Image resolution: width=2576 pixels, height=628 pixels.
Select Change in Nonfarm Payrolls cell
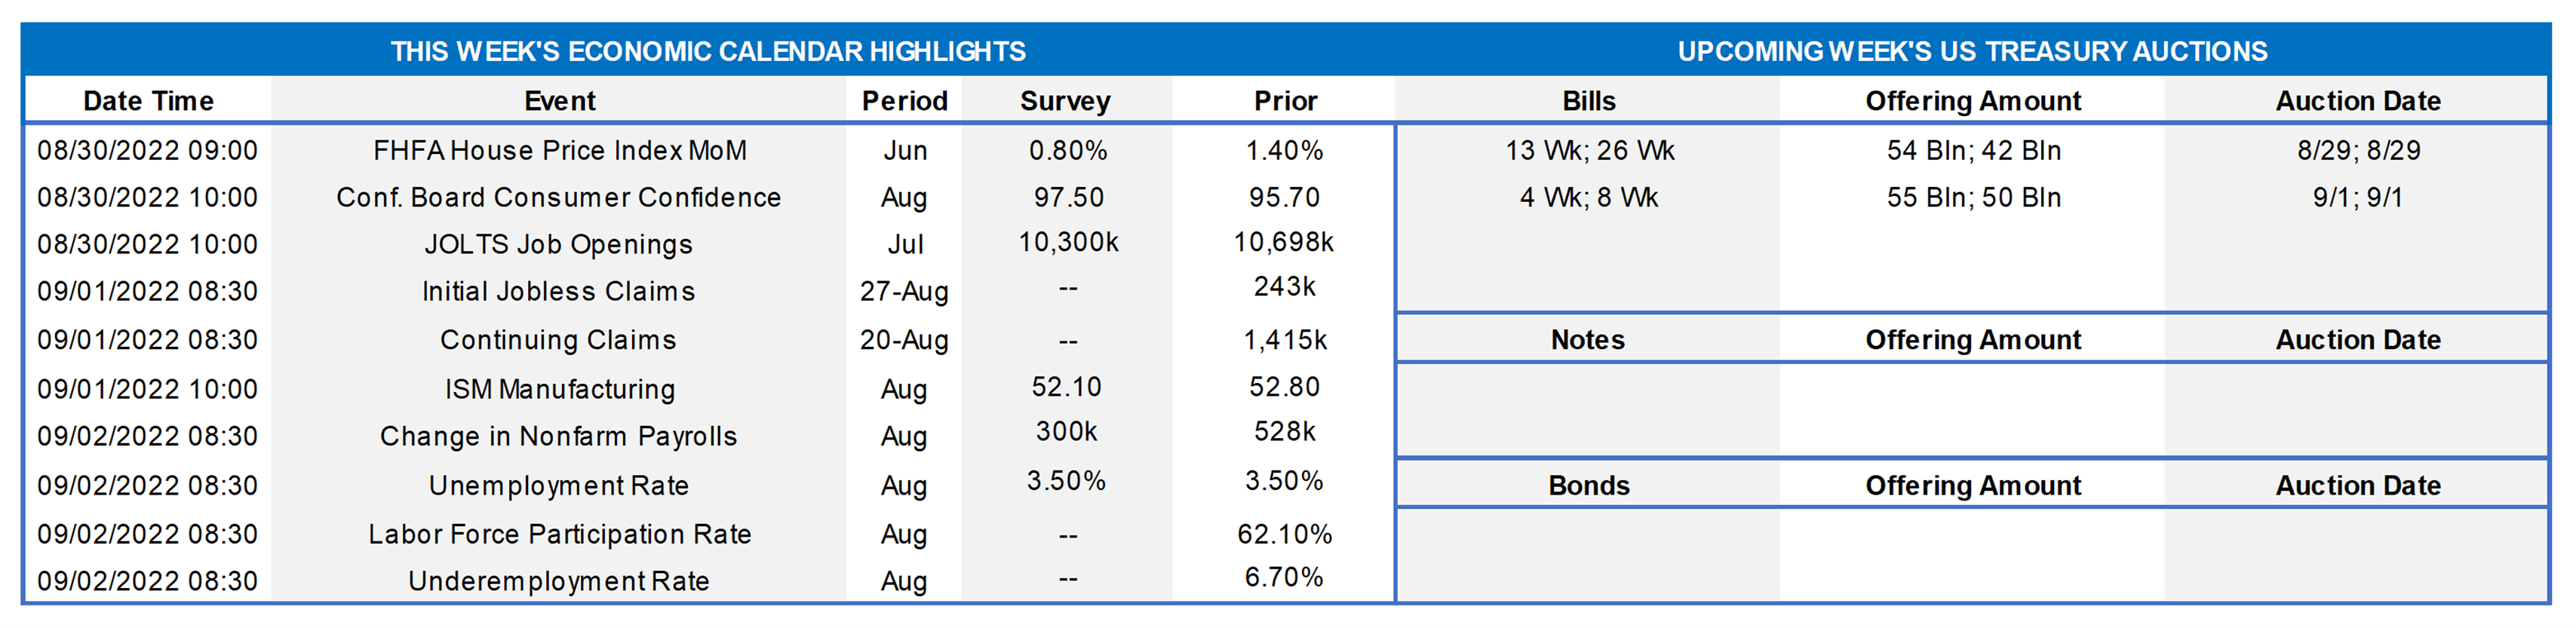(x=558, y=436)
